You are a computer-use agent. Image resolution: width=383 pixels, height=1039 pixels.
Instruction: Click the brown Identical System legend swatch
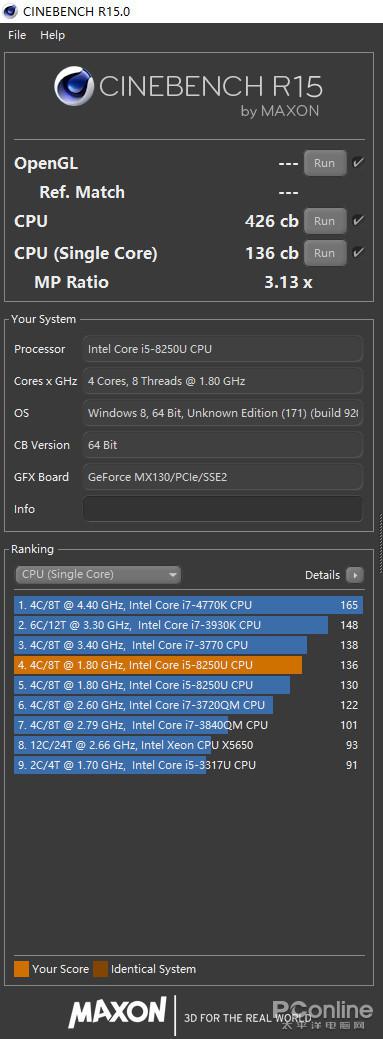(x=100, y=969)
